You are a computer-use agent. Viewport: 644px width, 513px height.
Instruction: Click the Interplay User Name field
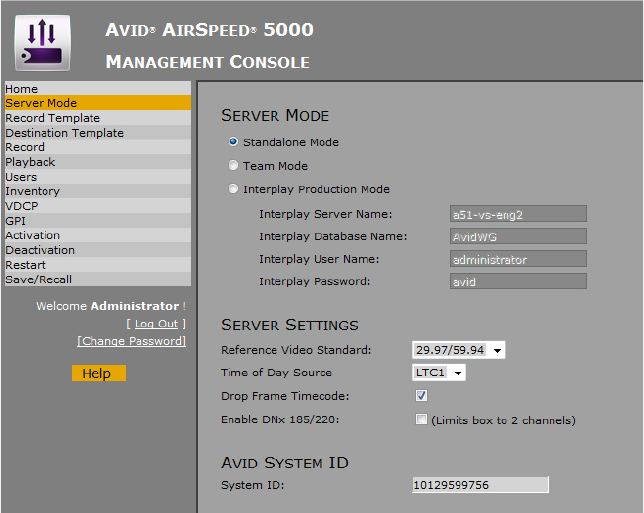[518, 259]
